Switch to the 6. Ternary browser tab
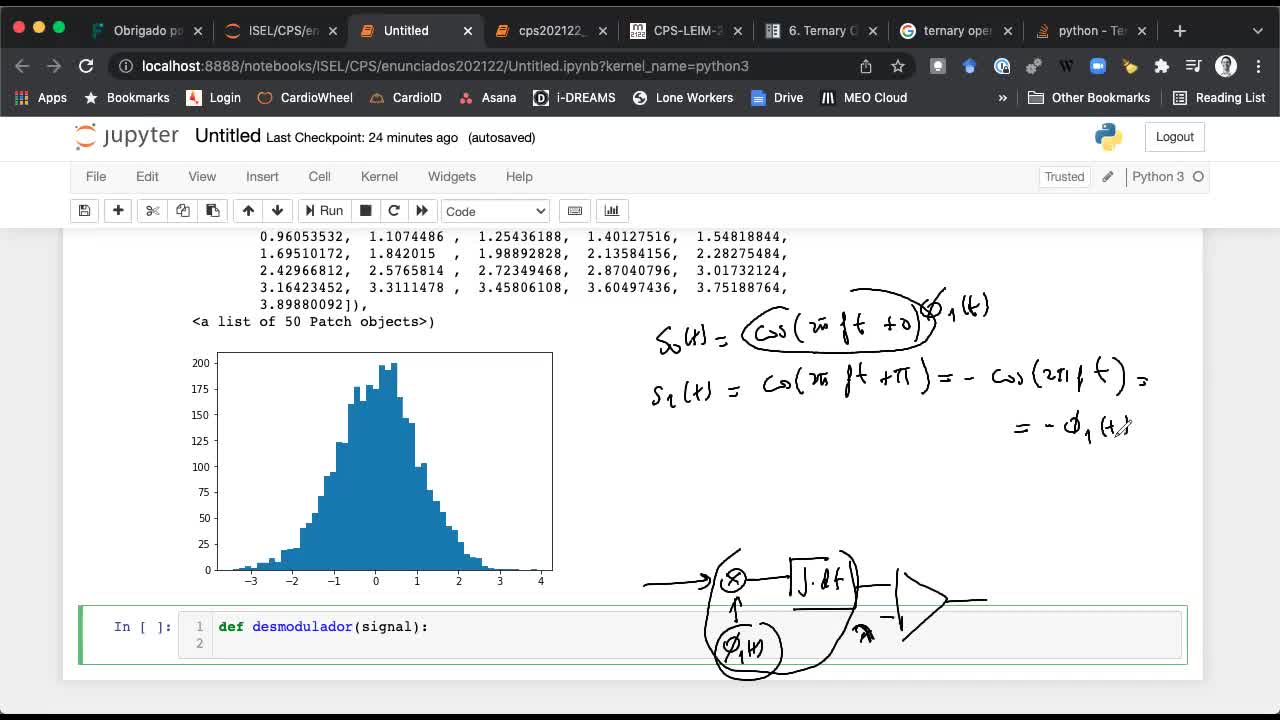Image resolution: width=1280 pixels, height=720 pixels. (820, 31)
